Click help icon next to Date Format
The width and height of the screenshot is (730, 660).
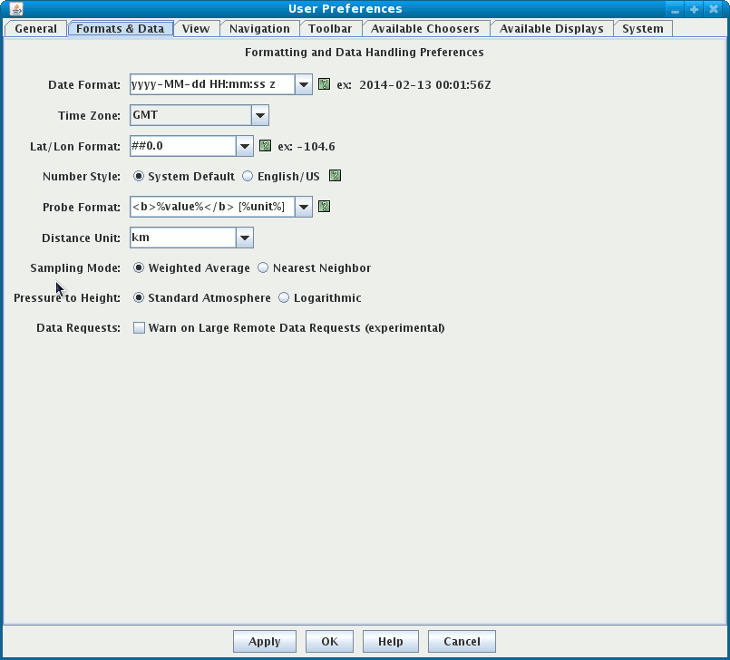[324, 85]
